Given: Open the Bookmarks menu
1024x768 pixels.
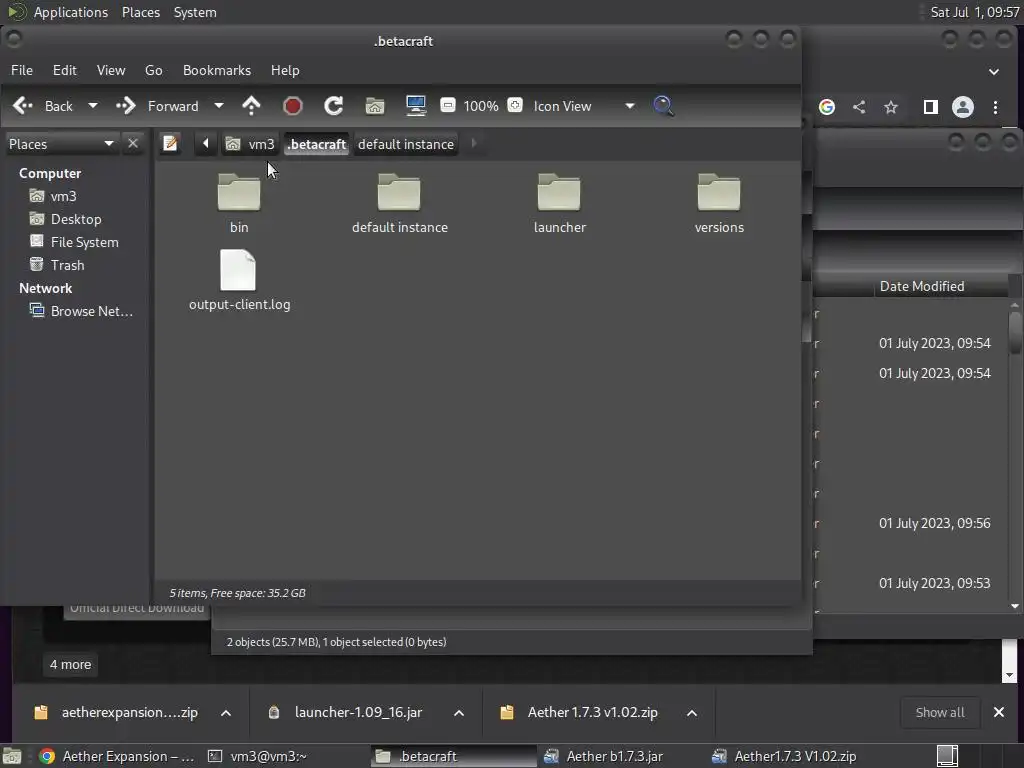Looking at the screenshot, I should pos(217,70).
